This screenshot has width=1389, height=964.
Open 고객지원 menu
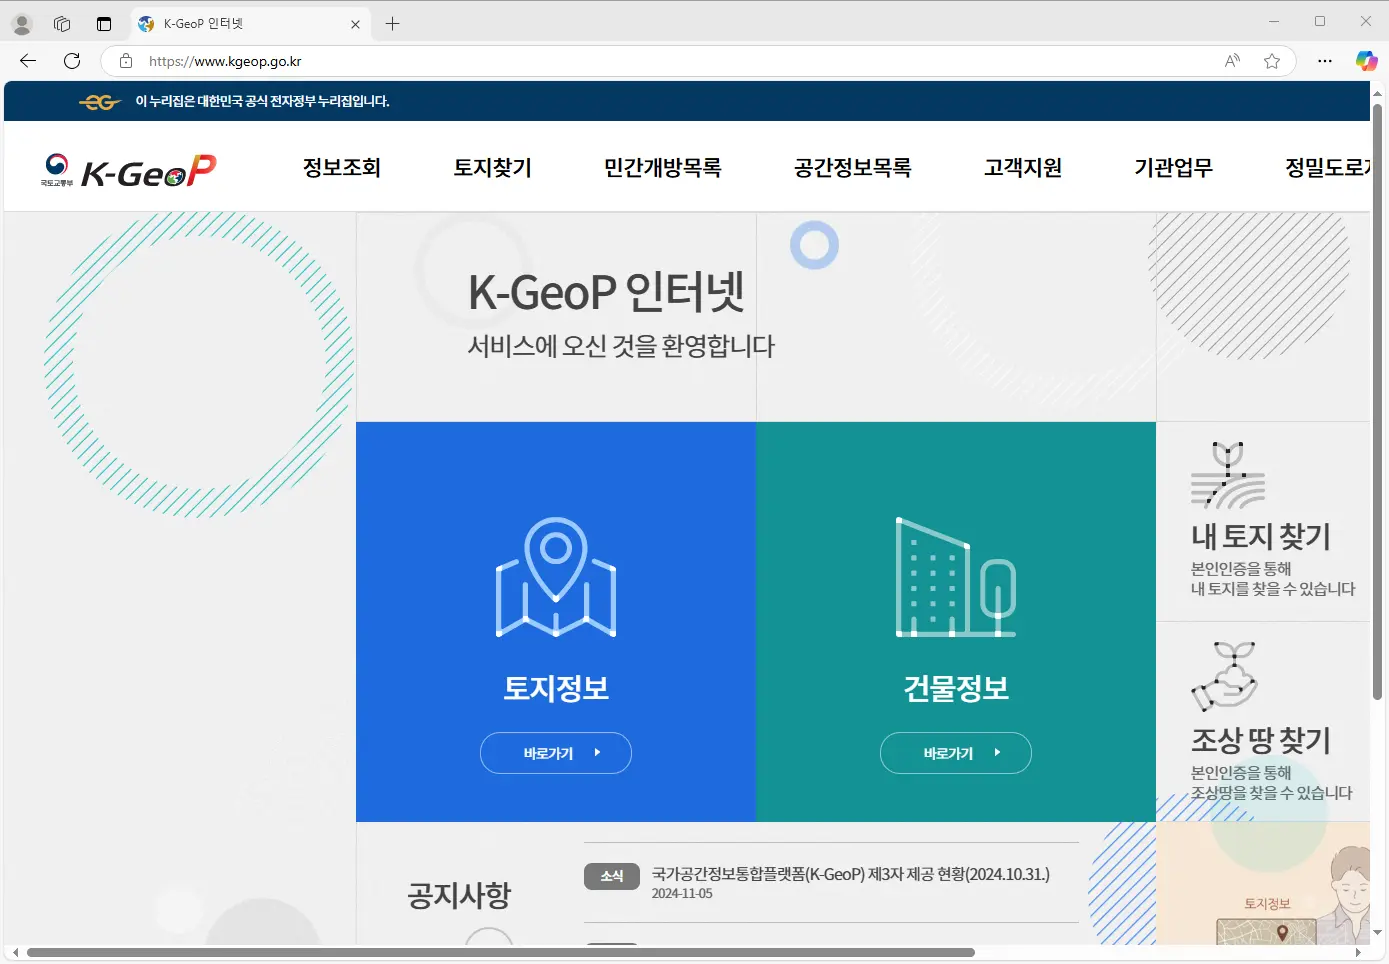1023,167
